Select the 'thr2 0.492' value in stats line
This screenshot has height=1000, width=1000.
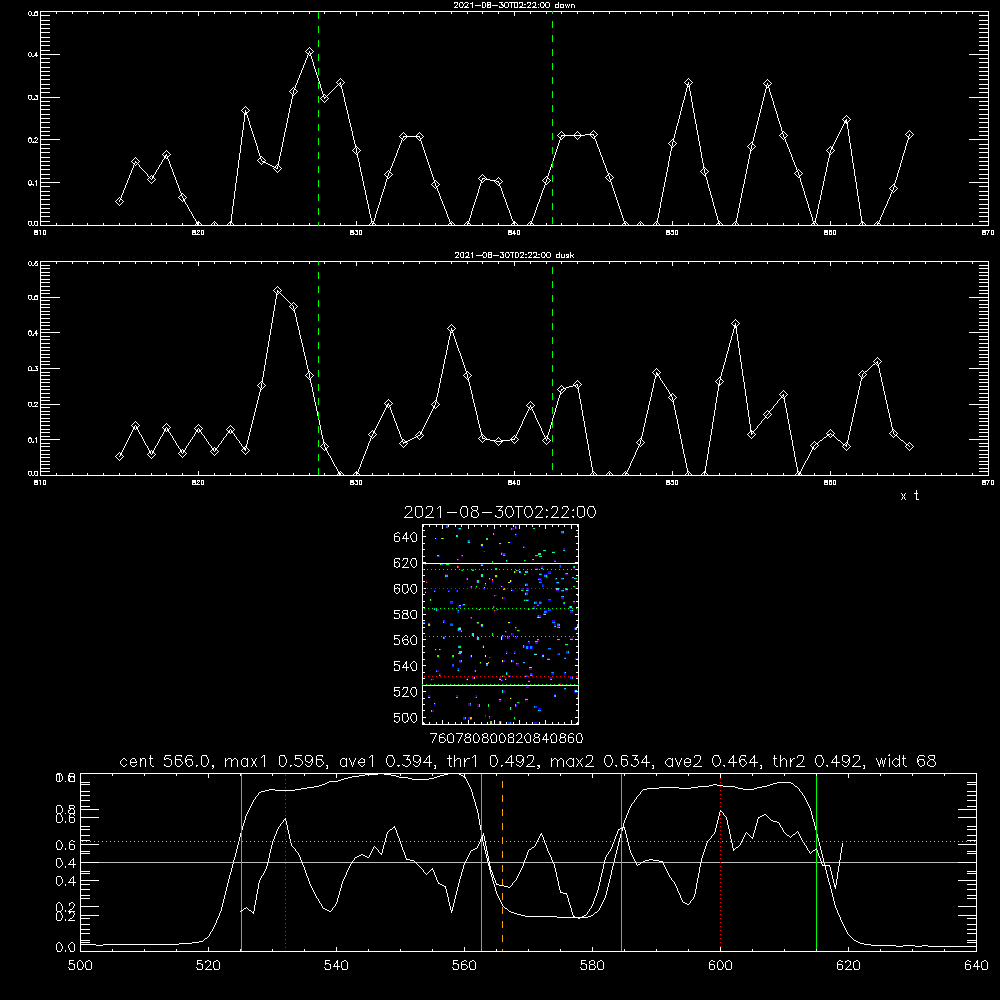click(818, 761)
